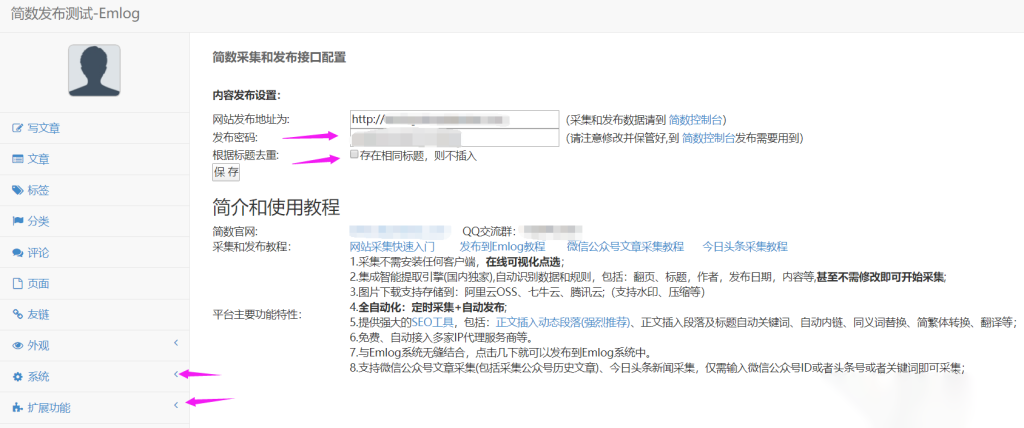Click the gear icon beside 系统
The image size is (1024, 428).
(x=18, y=377)
